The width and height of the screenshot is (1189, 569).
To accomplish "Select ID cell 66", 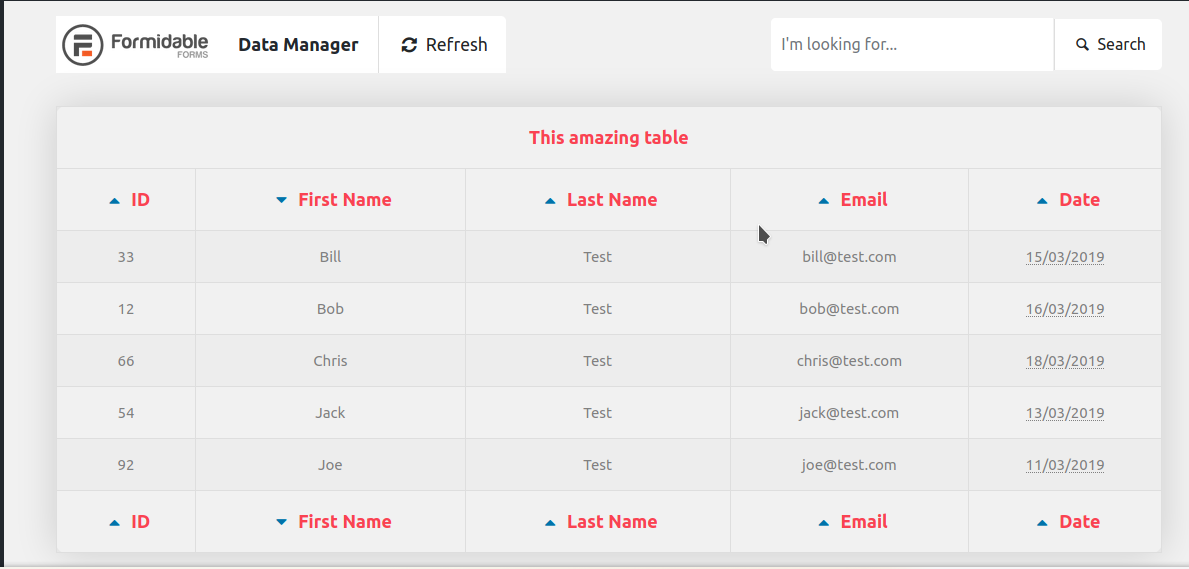I will (x=126, y=360).
